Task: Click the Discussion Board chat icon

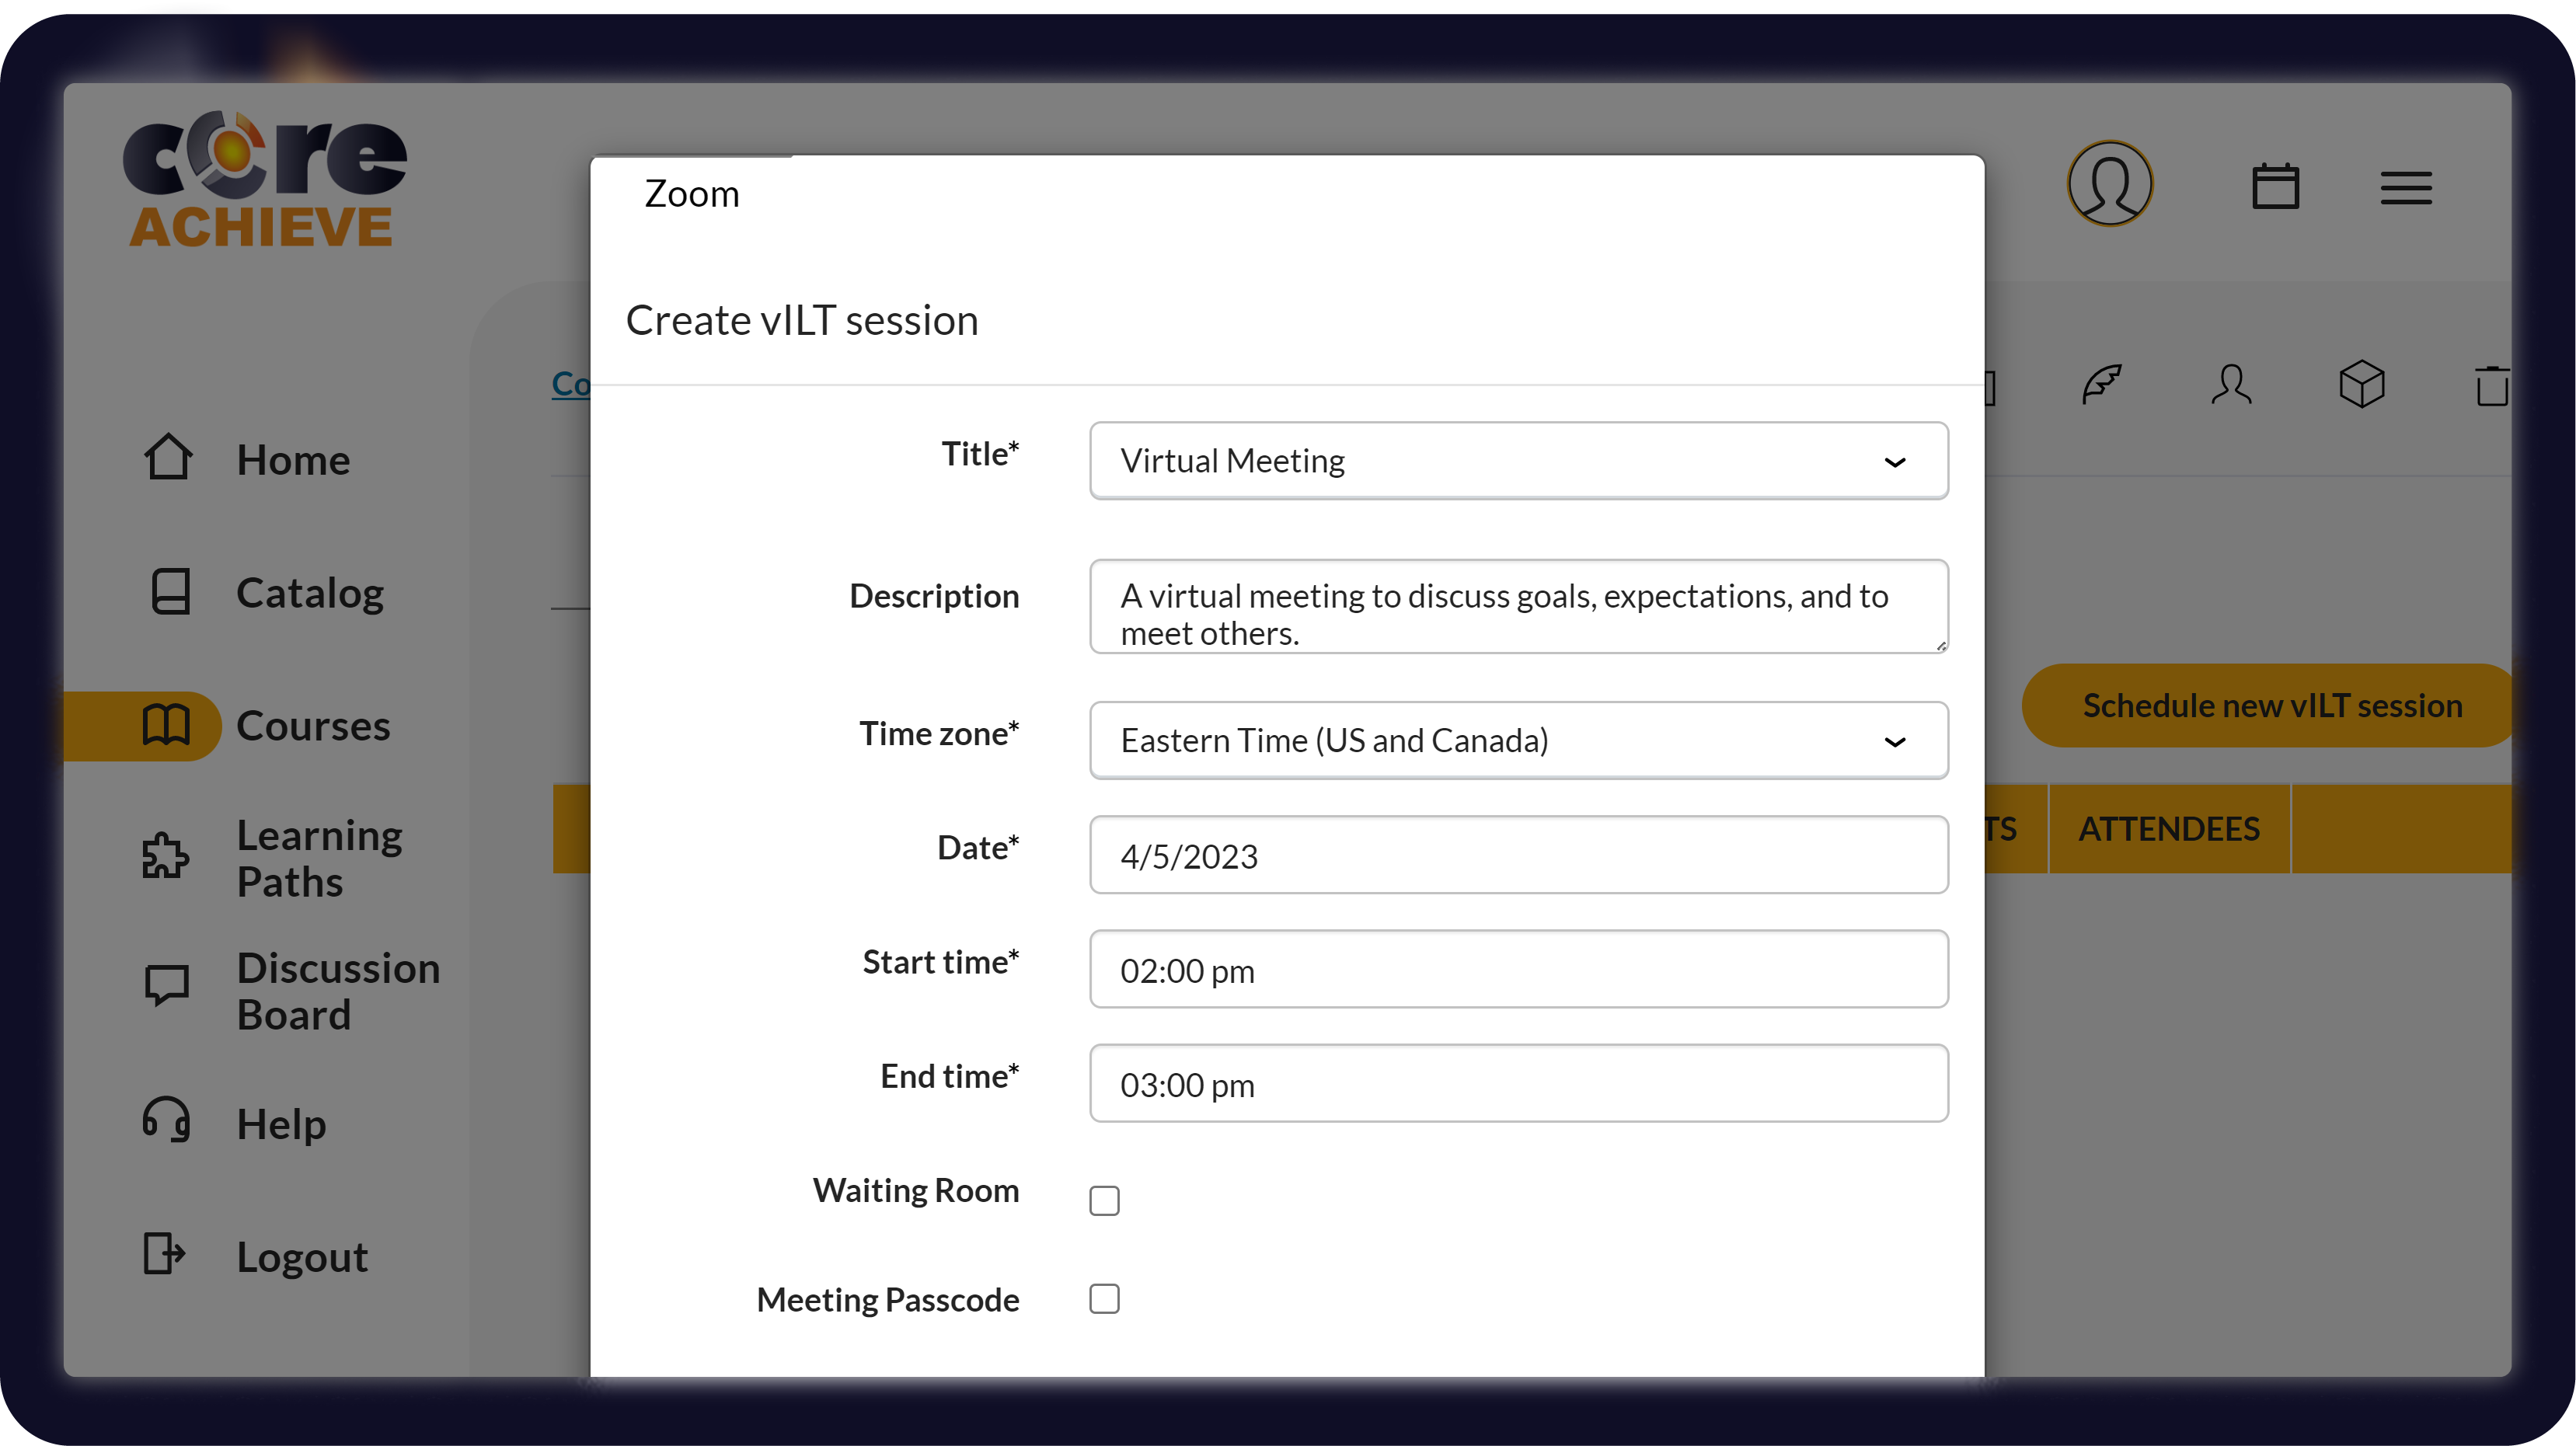Action: (167, 986)
